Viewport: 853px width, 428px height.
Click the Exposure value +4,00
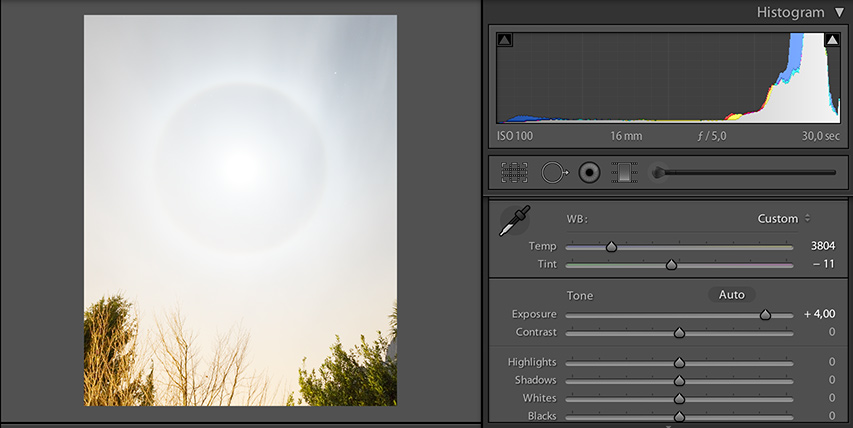click(819, 314)
